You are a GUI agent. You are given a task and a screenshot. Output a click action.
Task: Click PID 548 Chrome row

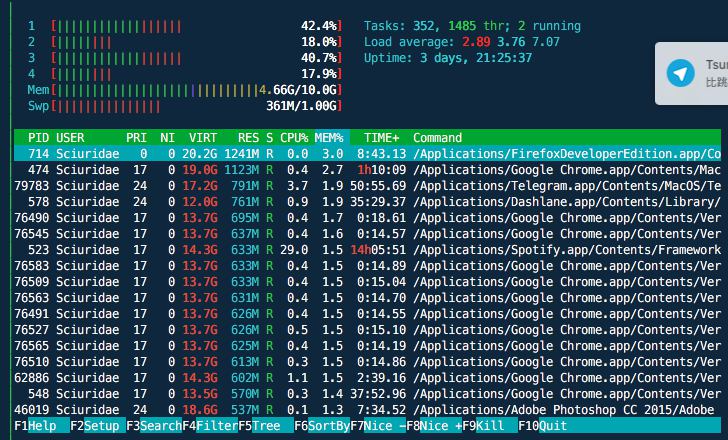click(367, 394)
